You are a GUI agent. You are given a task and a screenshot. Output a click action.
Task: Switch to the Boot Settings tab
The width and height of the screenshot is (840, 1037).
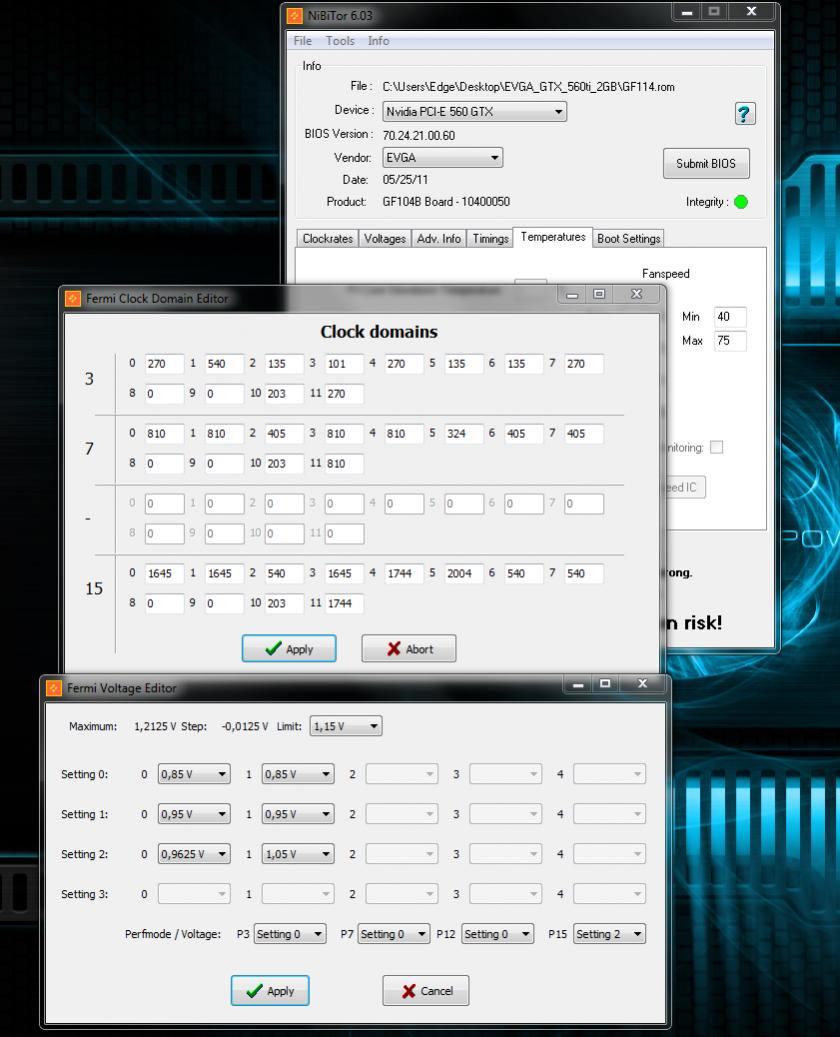[x=628, y=239]
